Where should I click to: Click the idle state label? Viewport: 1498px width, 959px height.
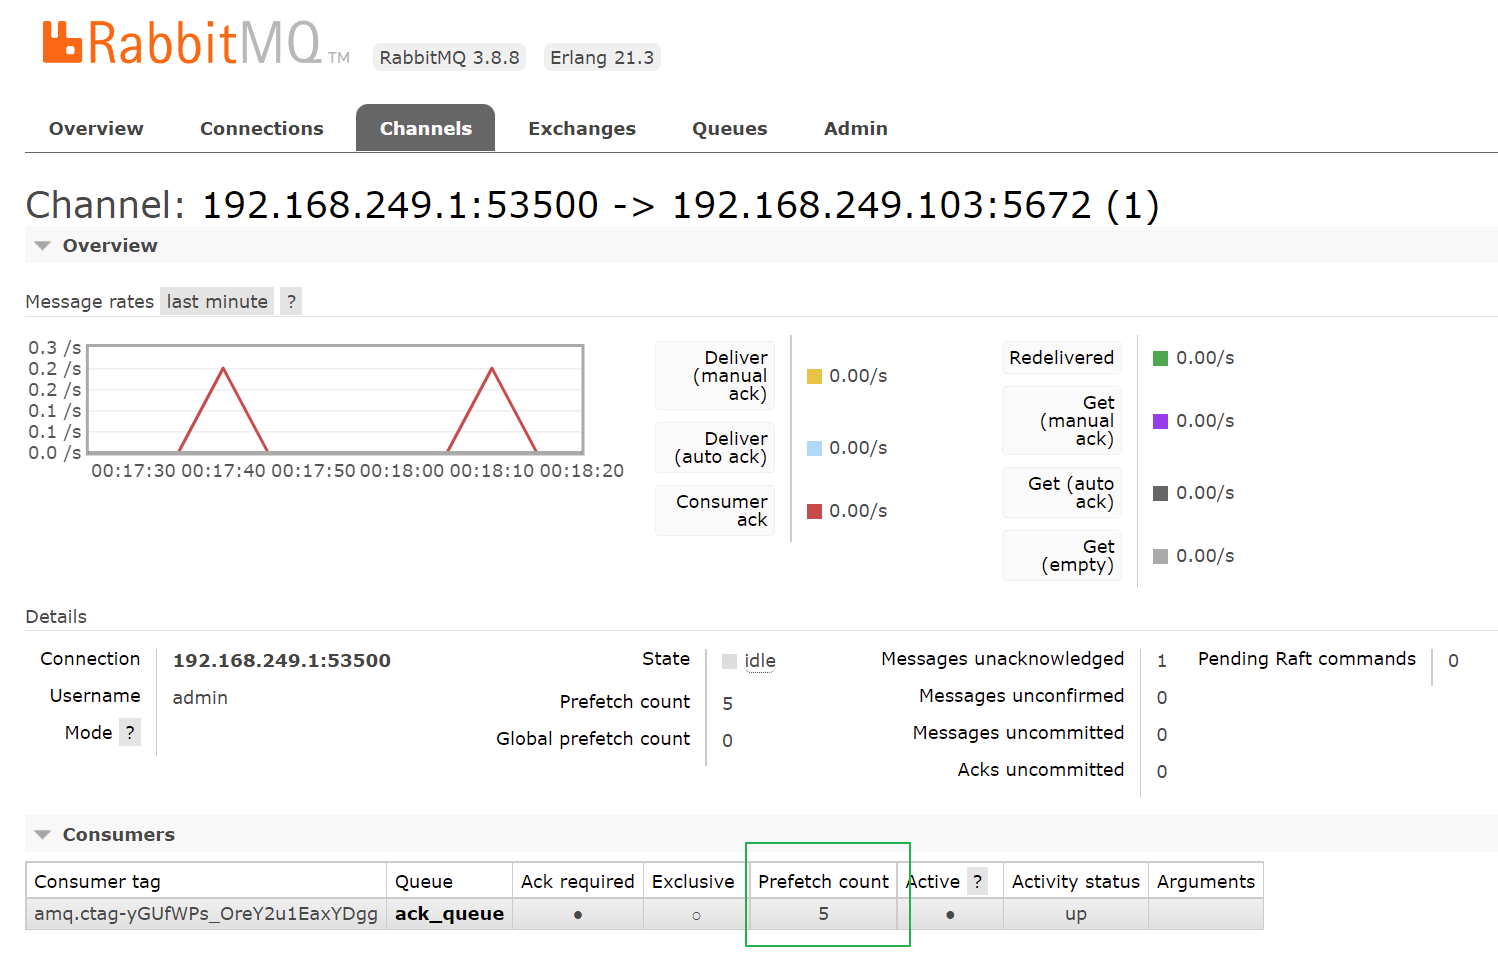coord(760,661)
